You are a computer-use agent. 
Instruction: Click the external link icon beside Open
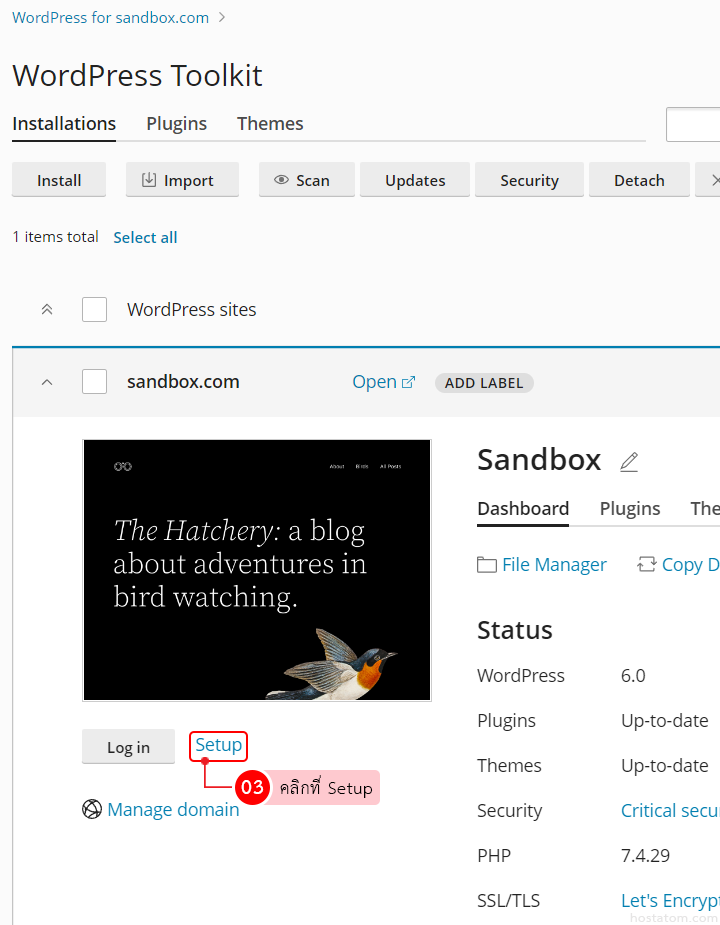408,382
